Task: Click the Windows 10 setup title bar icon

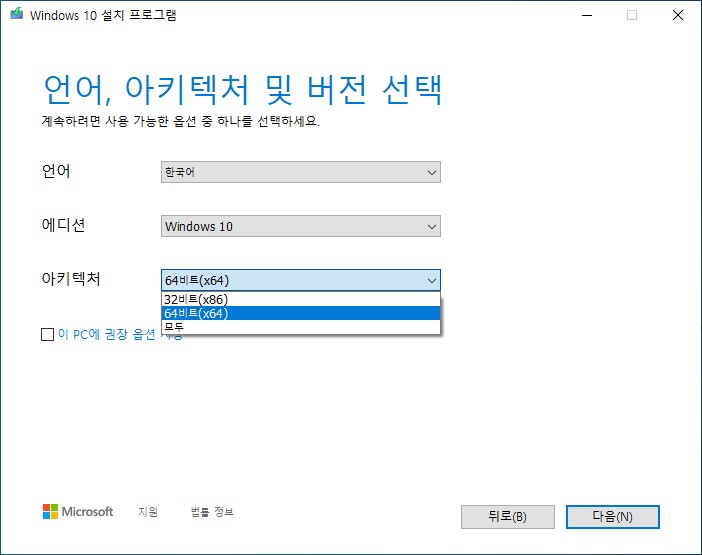Action: [x=17, y=14]
